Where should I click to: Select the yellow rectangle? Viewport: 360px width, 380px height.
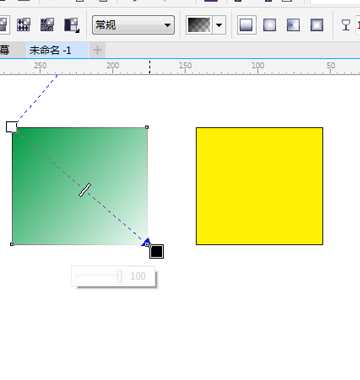pos(260,186)
